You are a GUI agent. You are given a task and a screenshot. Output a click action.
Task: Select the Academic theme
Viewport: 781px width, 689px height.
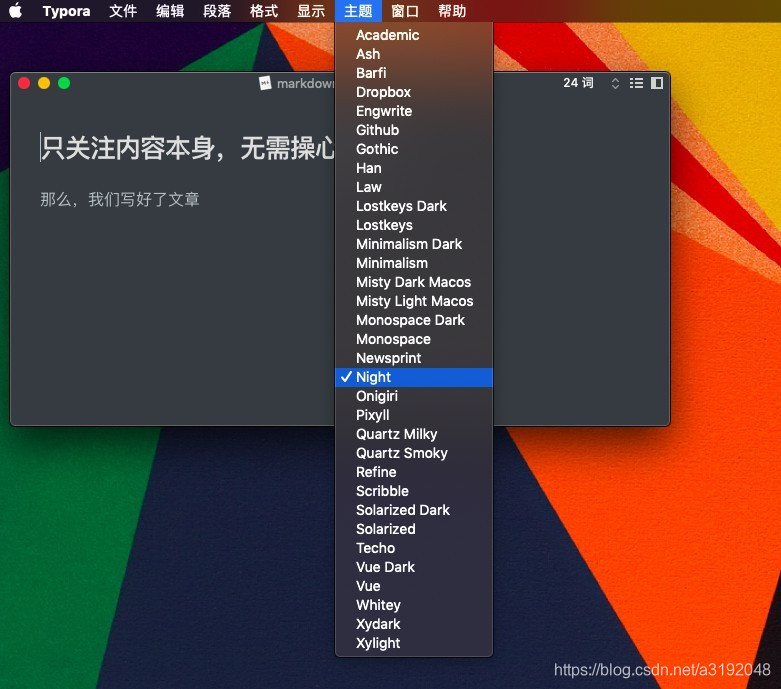click(414, 35)
